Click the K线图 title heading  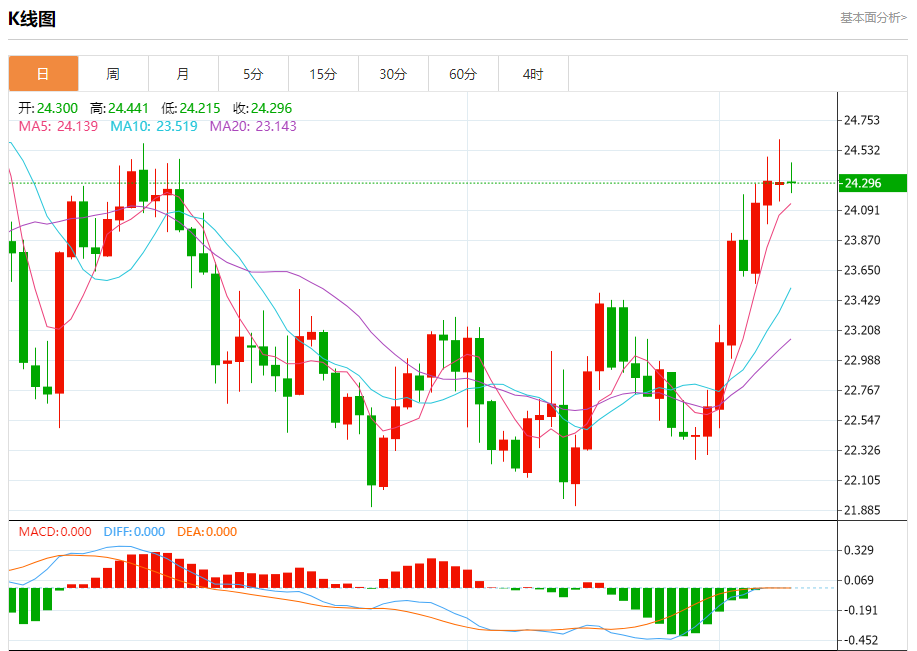tap(32, 19)
